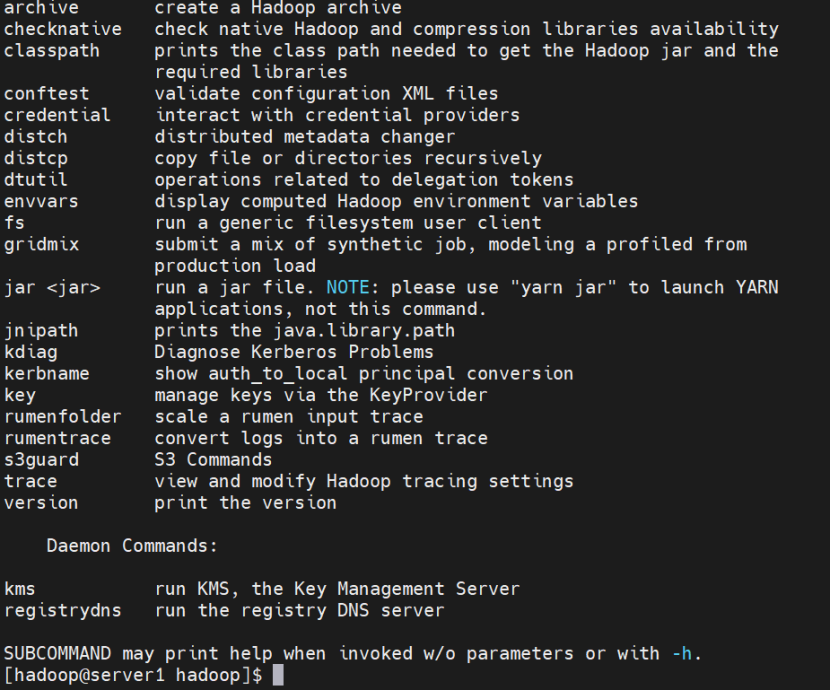Screen dimensions: 830x690
Task: Click the 'gridmix' subcommand name
Action: pos(41,244)
